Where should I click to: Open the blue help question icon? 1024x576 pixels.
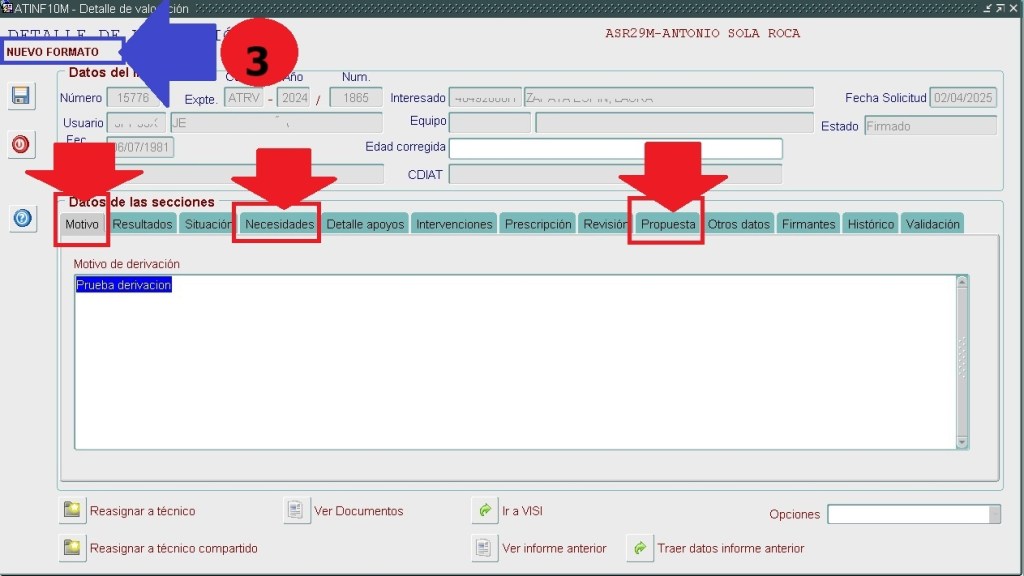22,219
